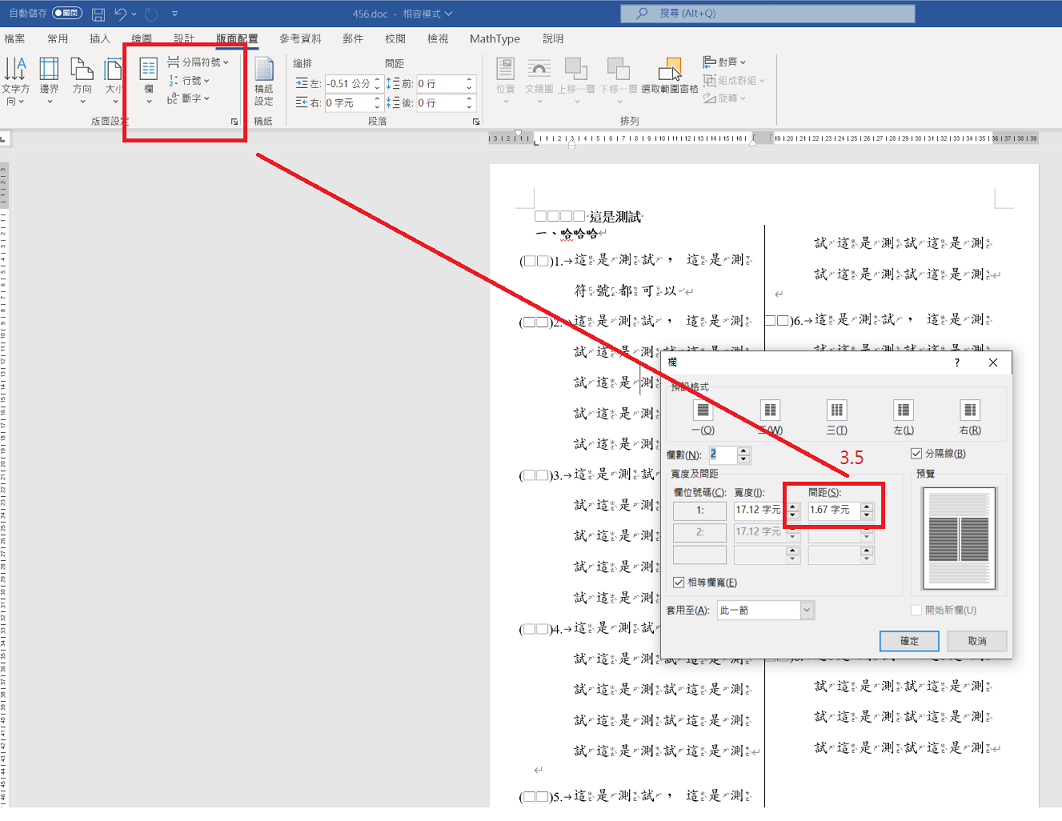Uncheck the 相等欄寬(E) checkbox
Viewport: 1062px width, 821px height.
(x=679, y=582)
